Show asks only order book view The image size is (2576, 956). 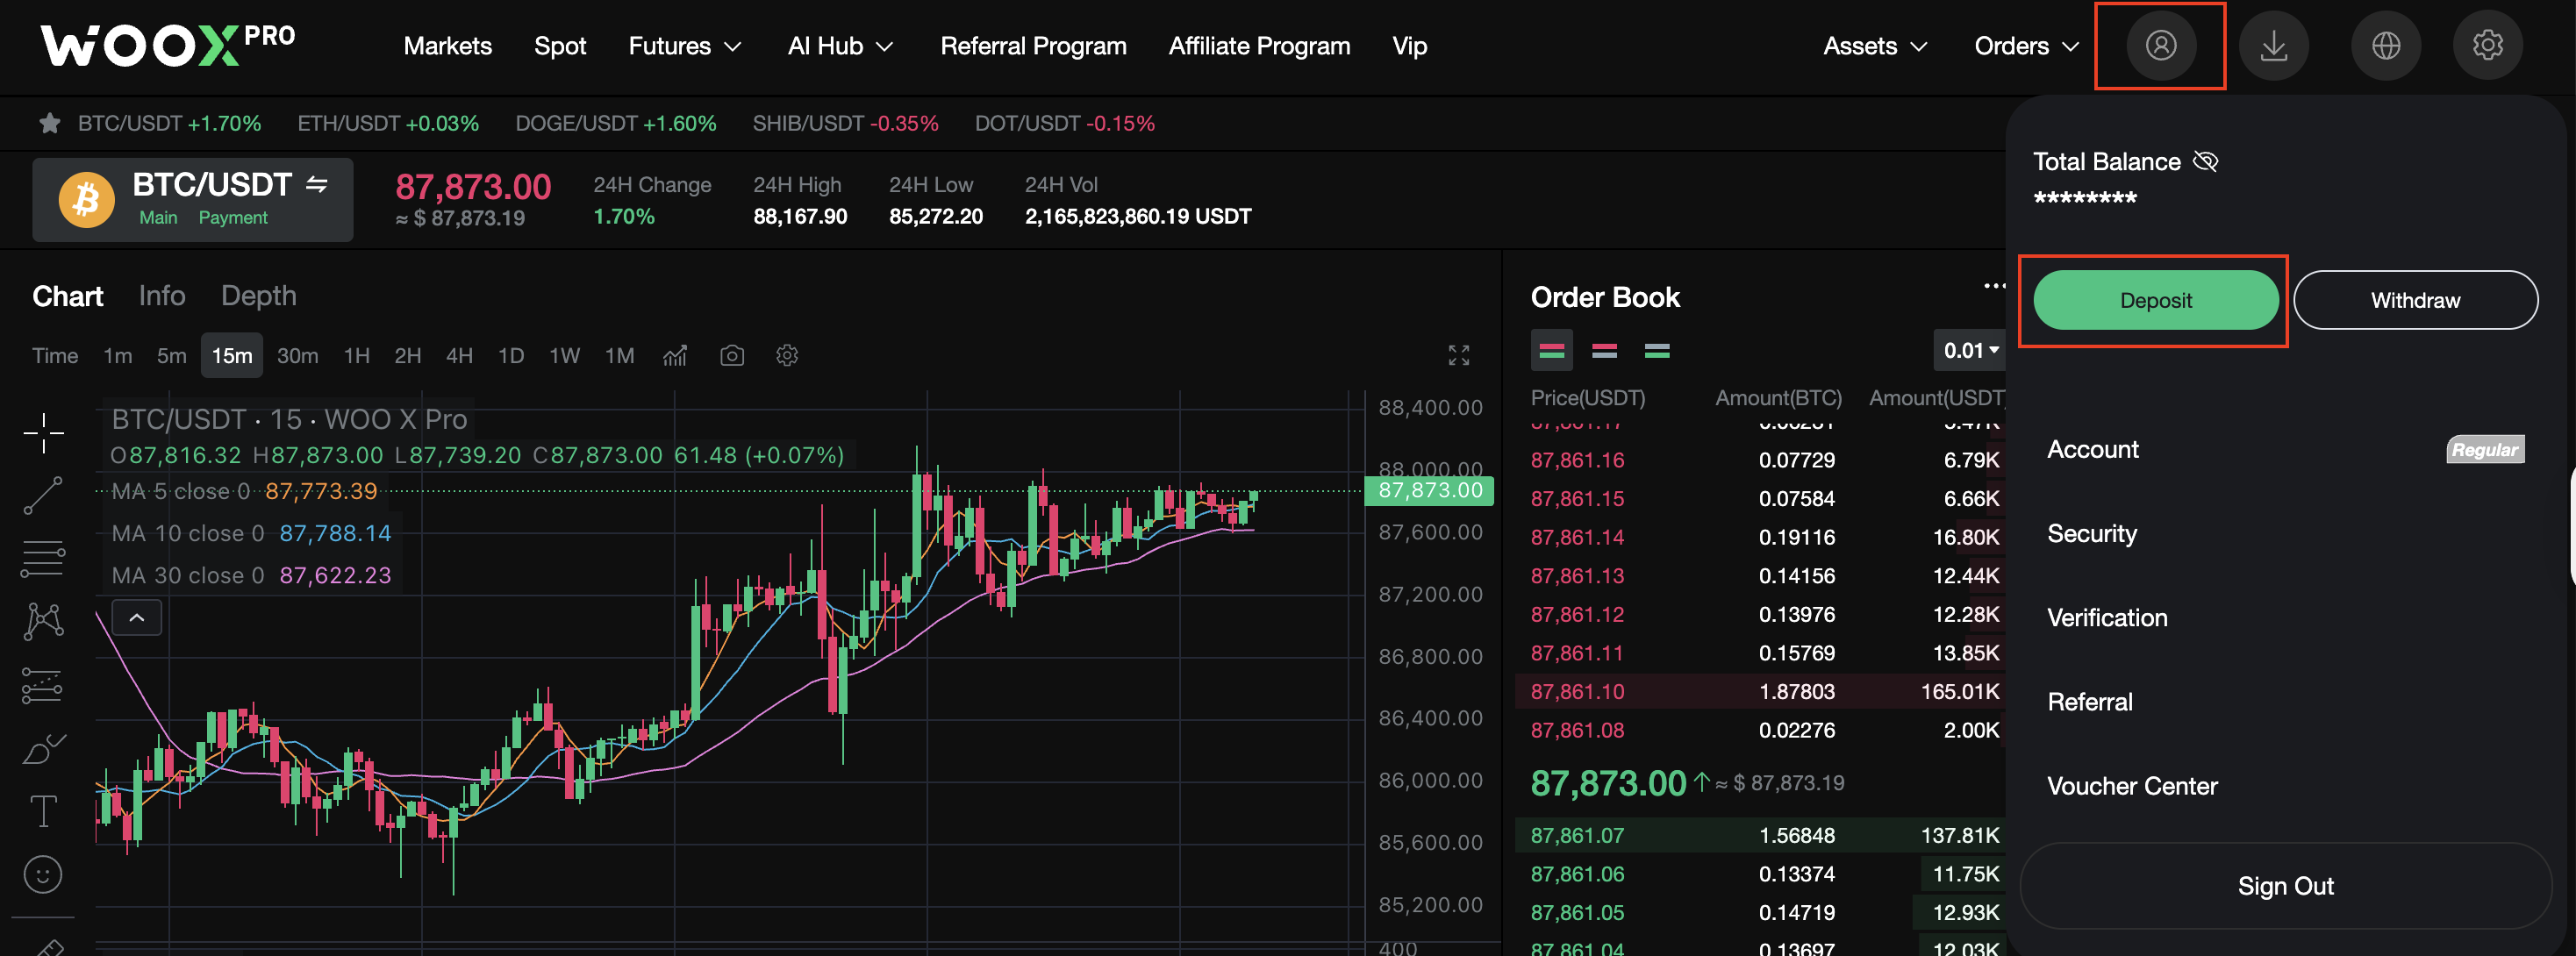[x=1604, y=350]
